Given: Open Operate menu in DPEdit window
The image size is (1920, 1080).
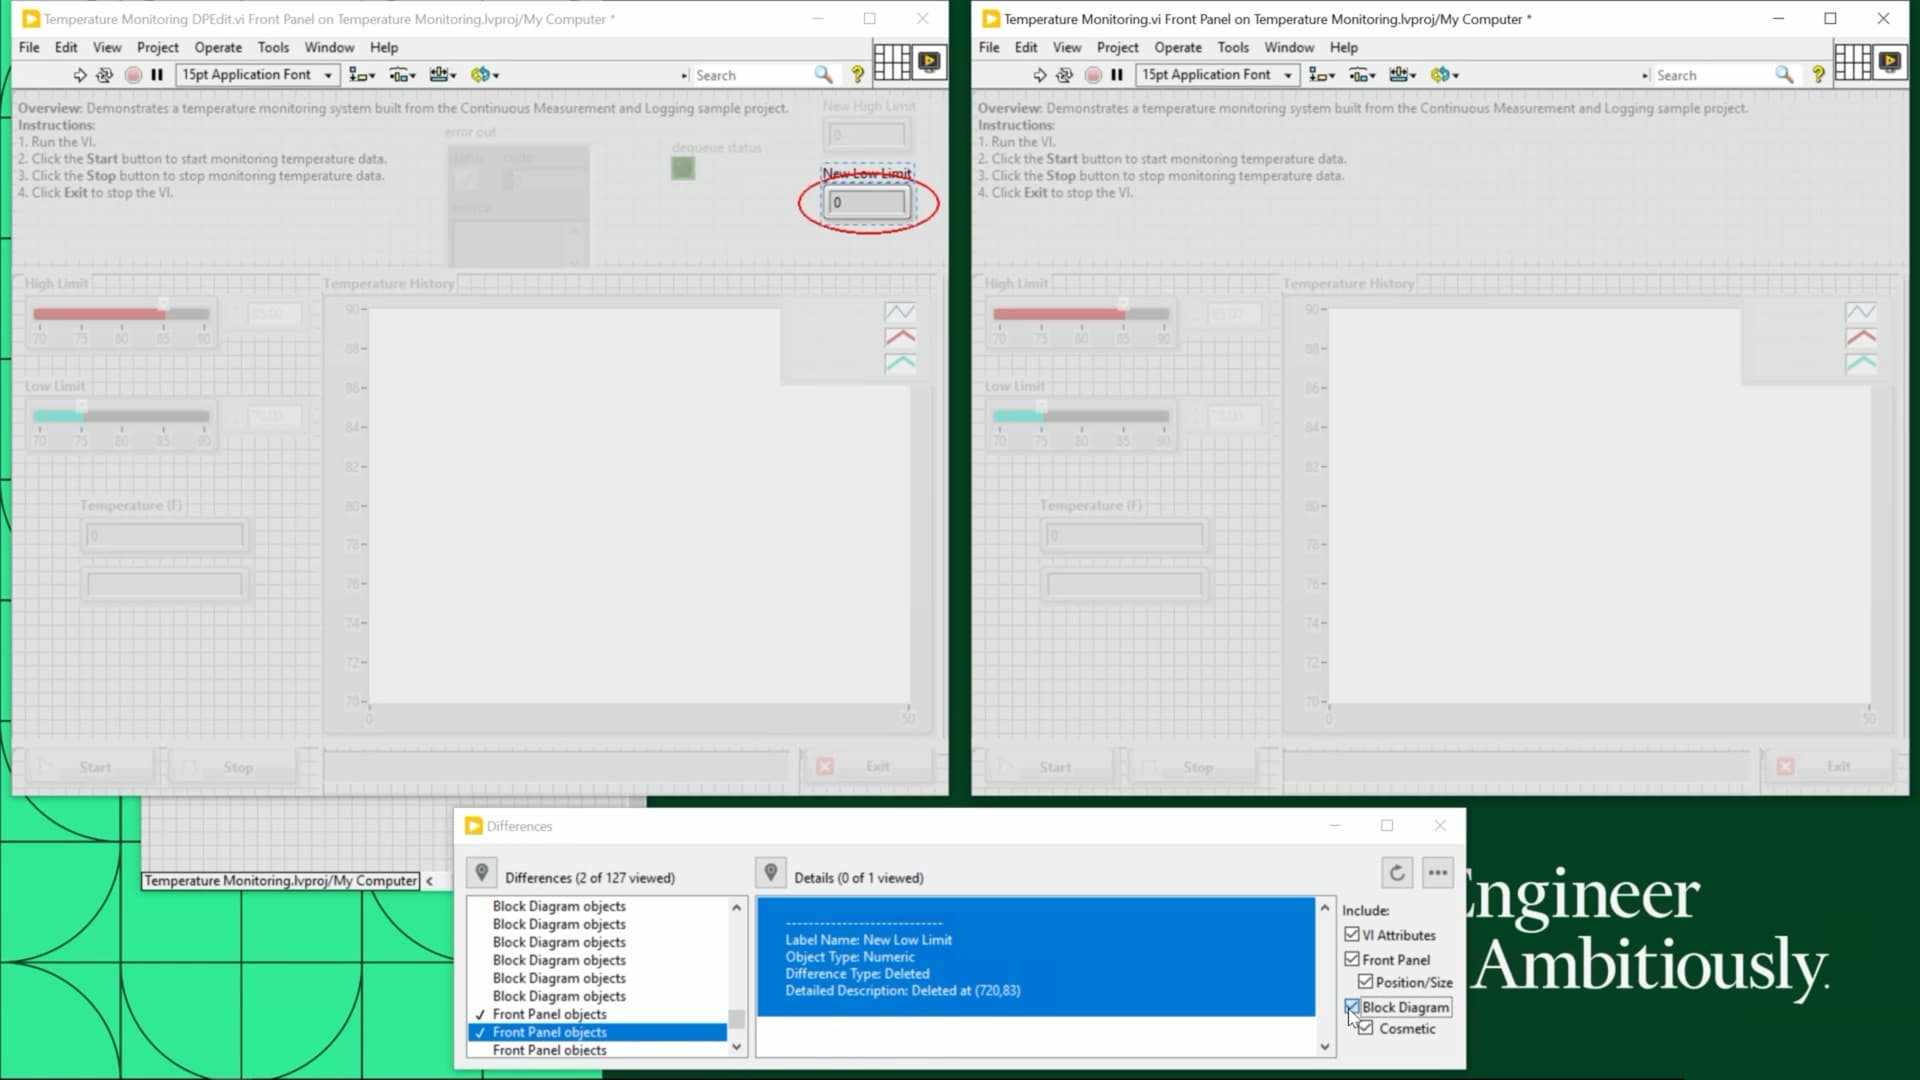Looking at the screenshot, I should click(x=218, y=47).
